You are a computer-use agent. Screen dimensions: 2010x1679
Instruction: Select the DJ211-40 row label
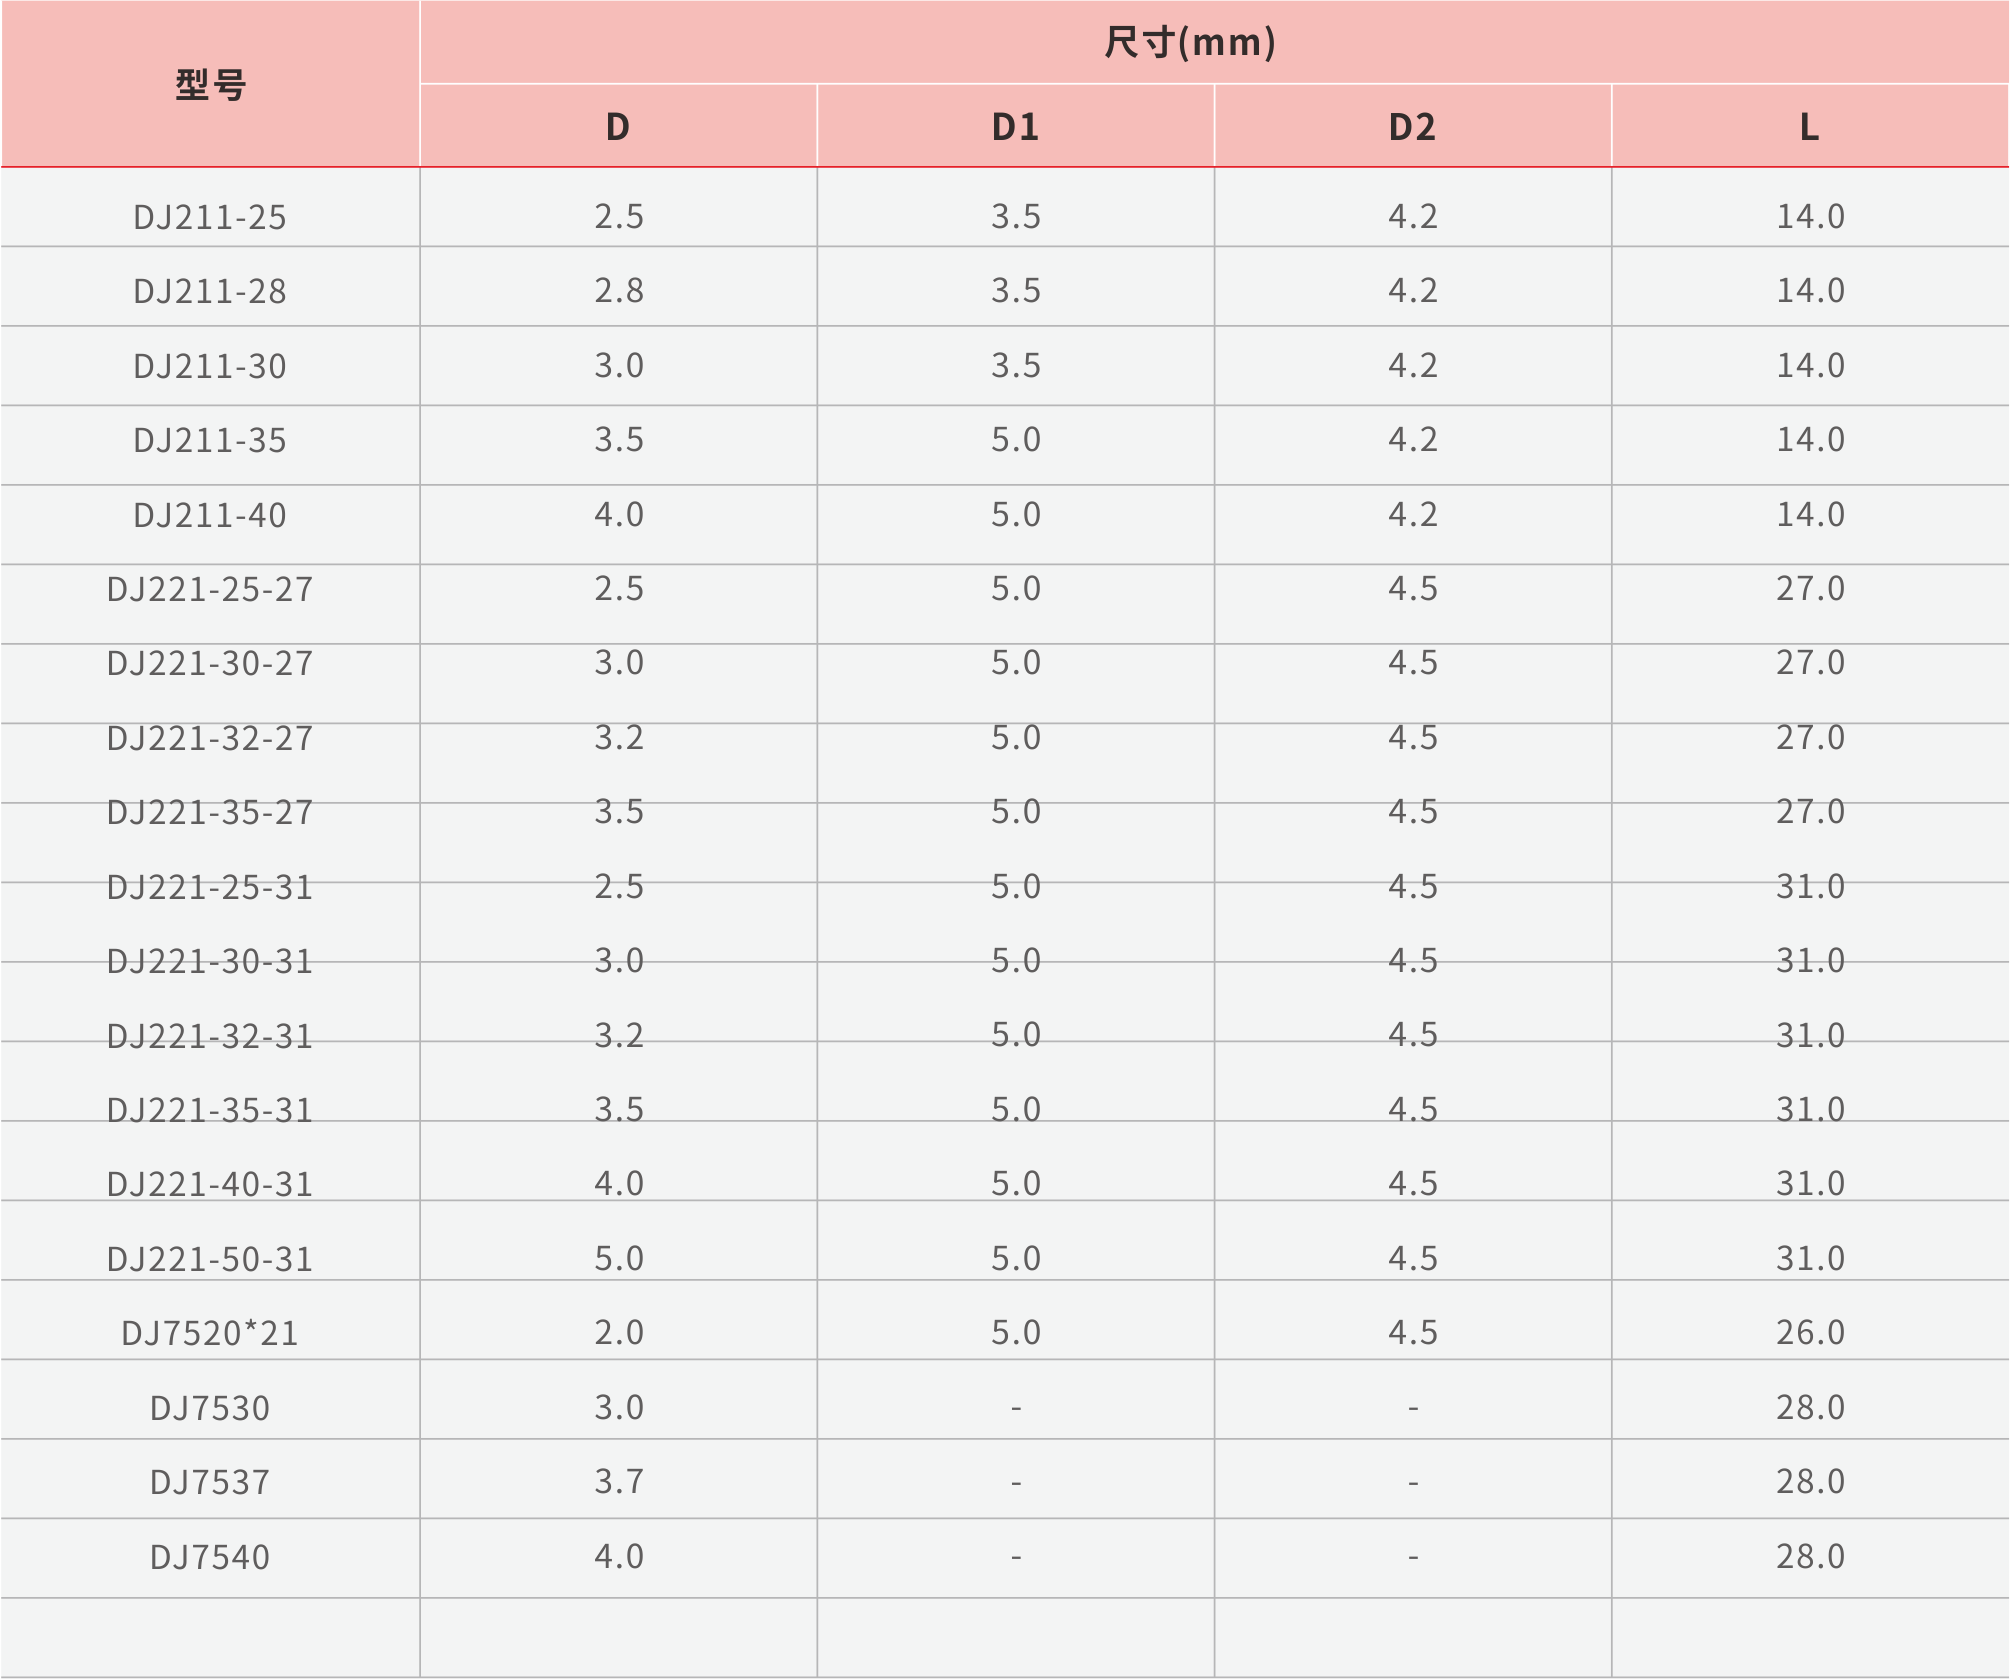click(x=210, y=515)
